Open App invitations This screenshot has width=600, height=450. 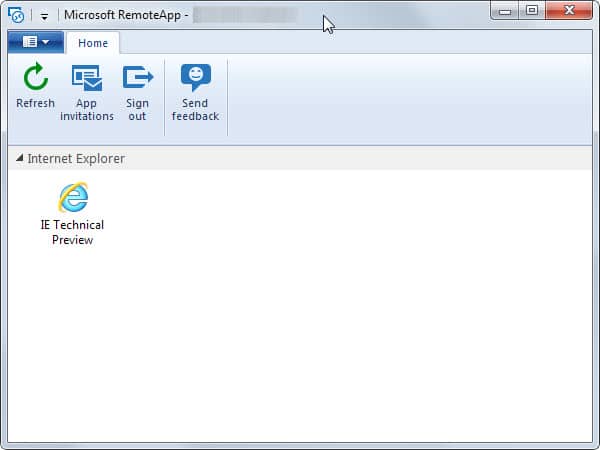pyautogui.click(x=87, y=93)
